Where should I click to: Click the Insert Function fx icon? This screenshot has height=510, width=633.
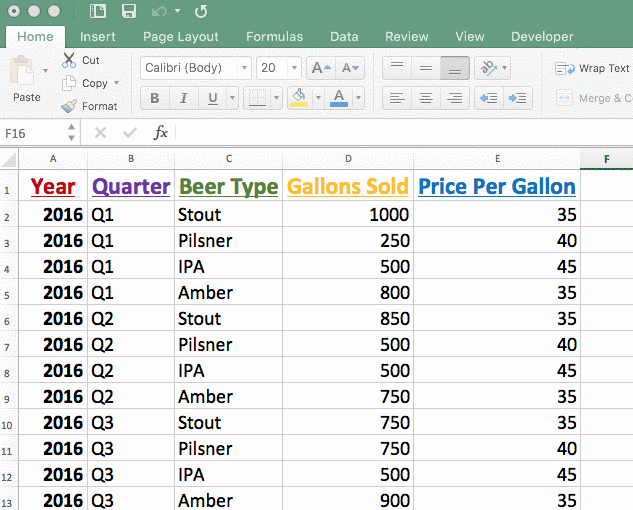click(160, 133)
